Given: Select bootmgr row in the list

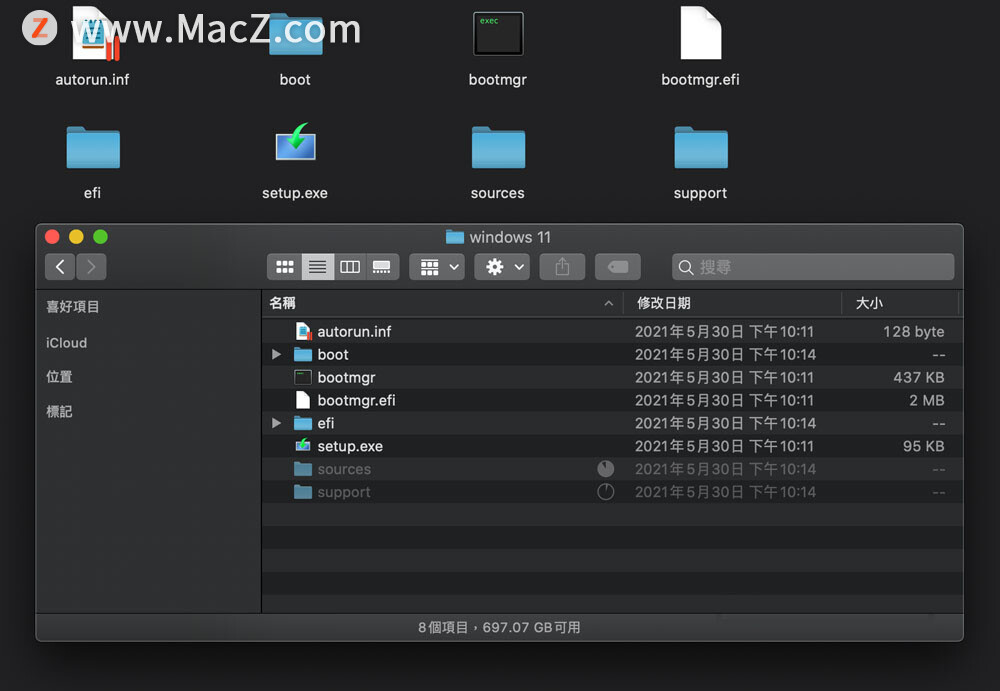Looking at the screenshot, I should 612,377.
